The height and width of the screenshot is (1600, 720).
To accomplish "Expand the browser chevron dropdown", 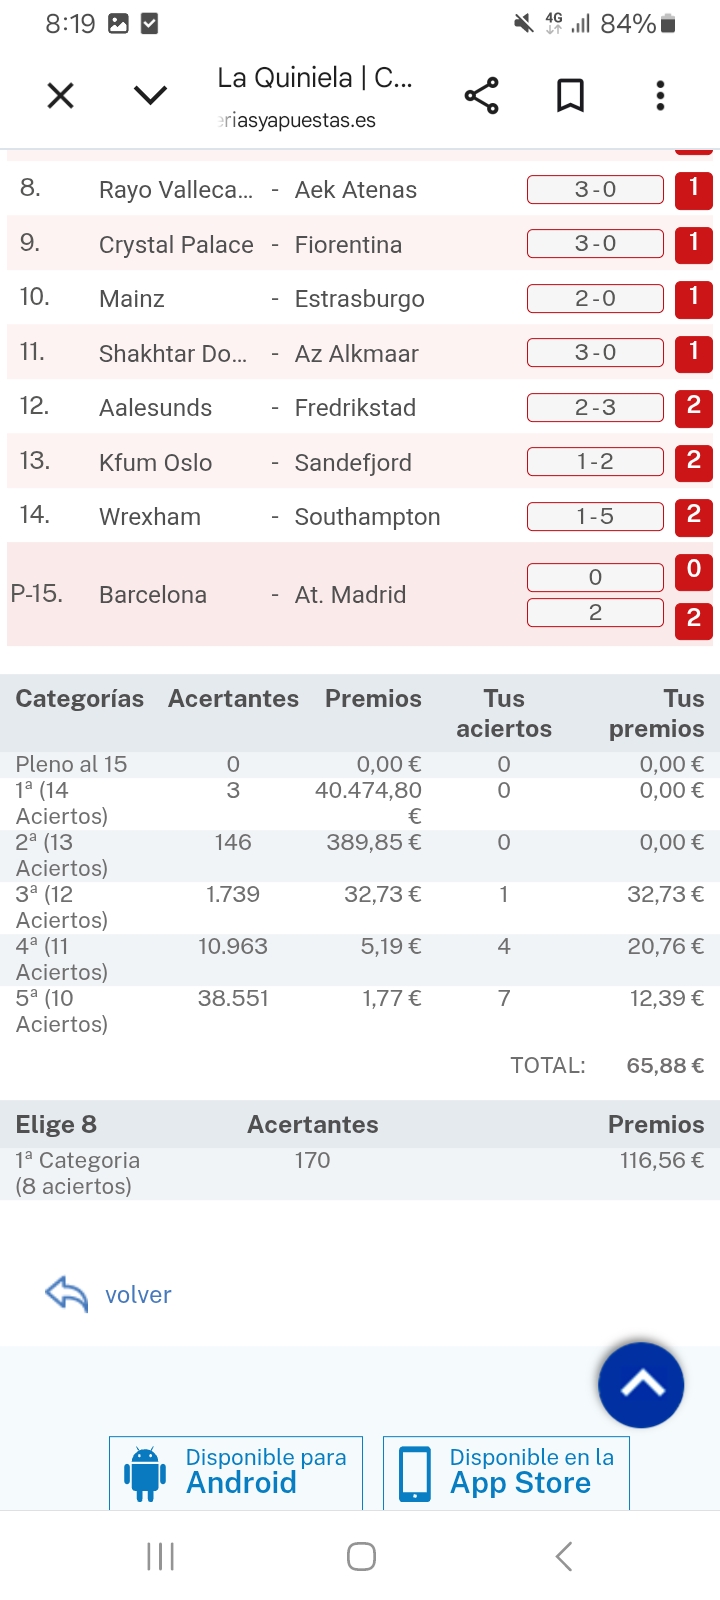I will coord(150,96).
